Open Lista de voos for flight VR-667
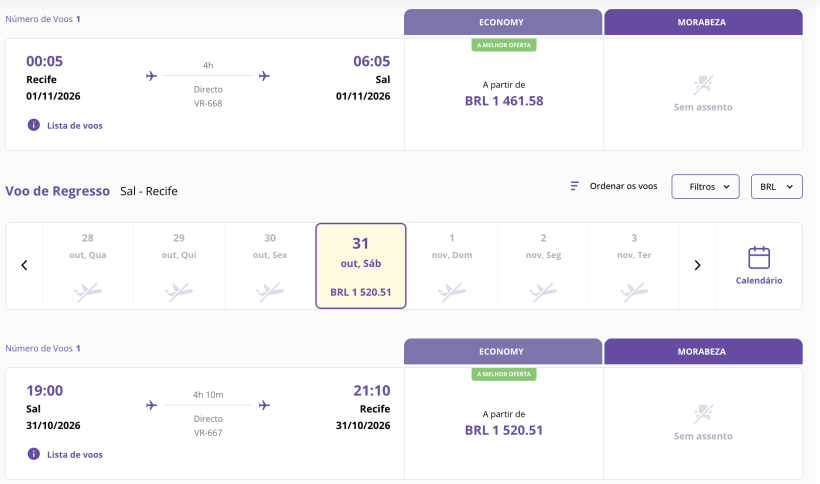The image size is (820, 484). click(x=75, y=455)
